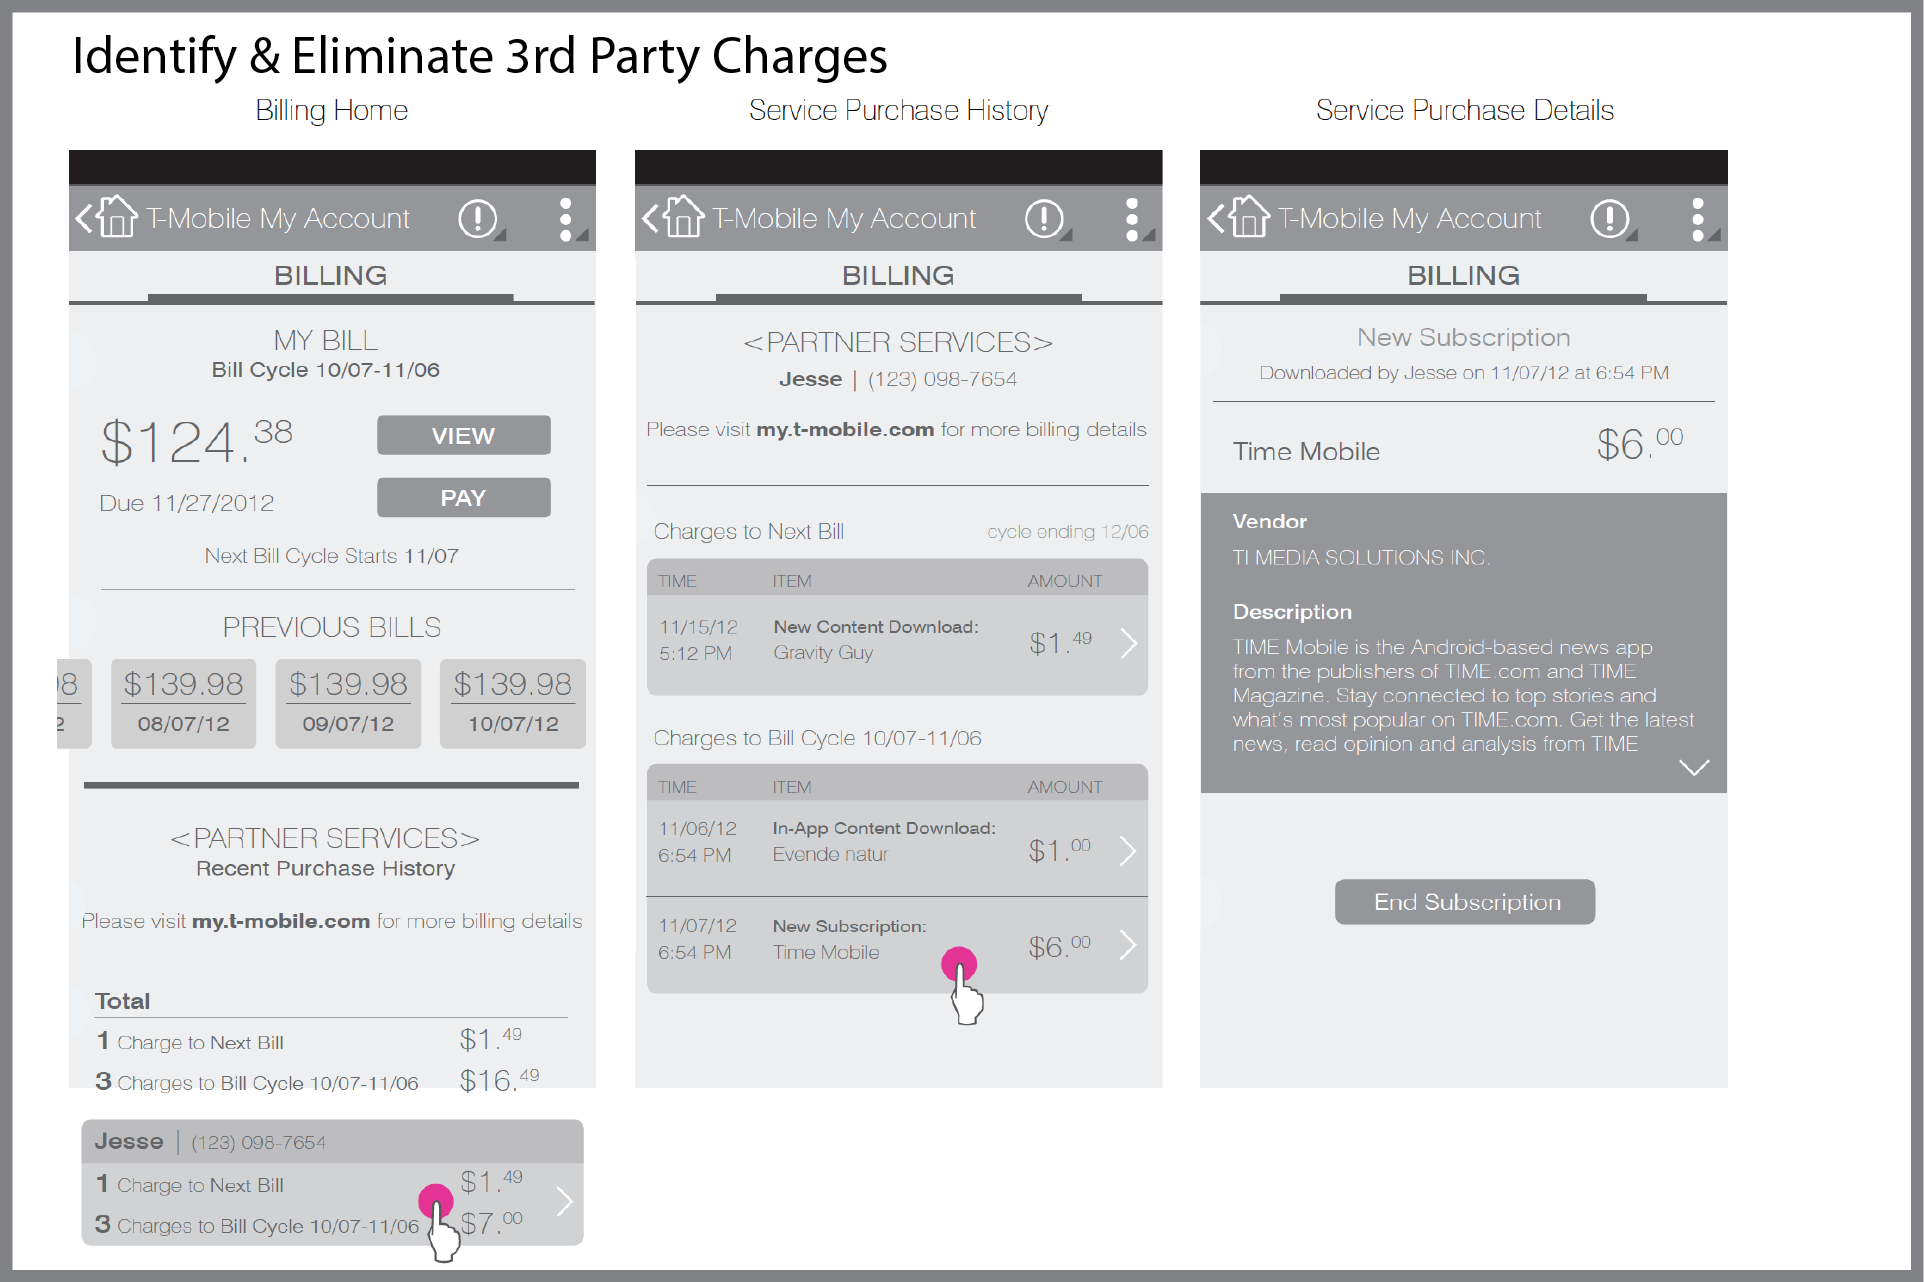The height and width of the screenshot is (1282, 1924).
Task: Open Evende natur charge details chevron
Action: click(1128, 851)
